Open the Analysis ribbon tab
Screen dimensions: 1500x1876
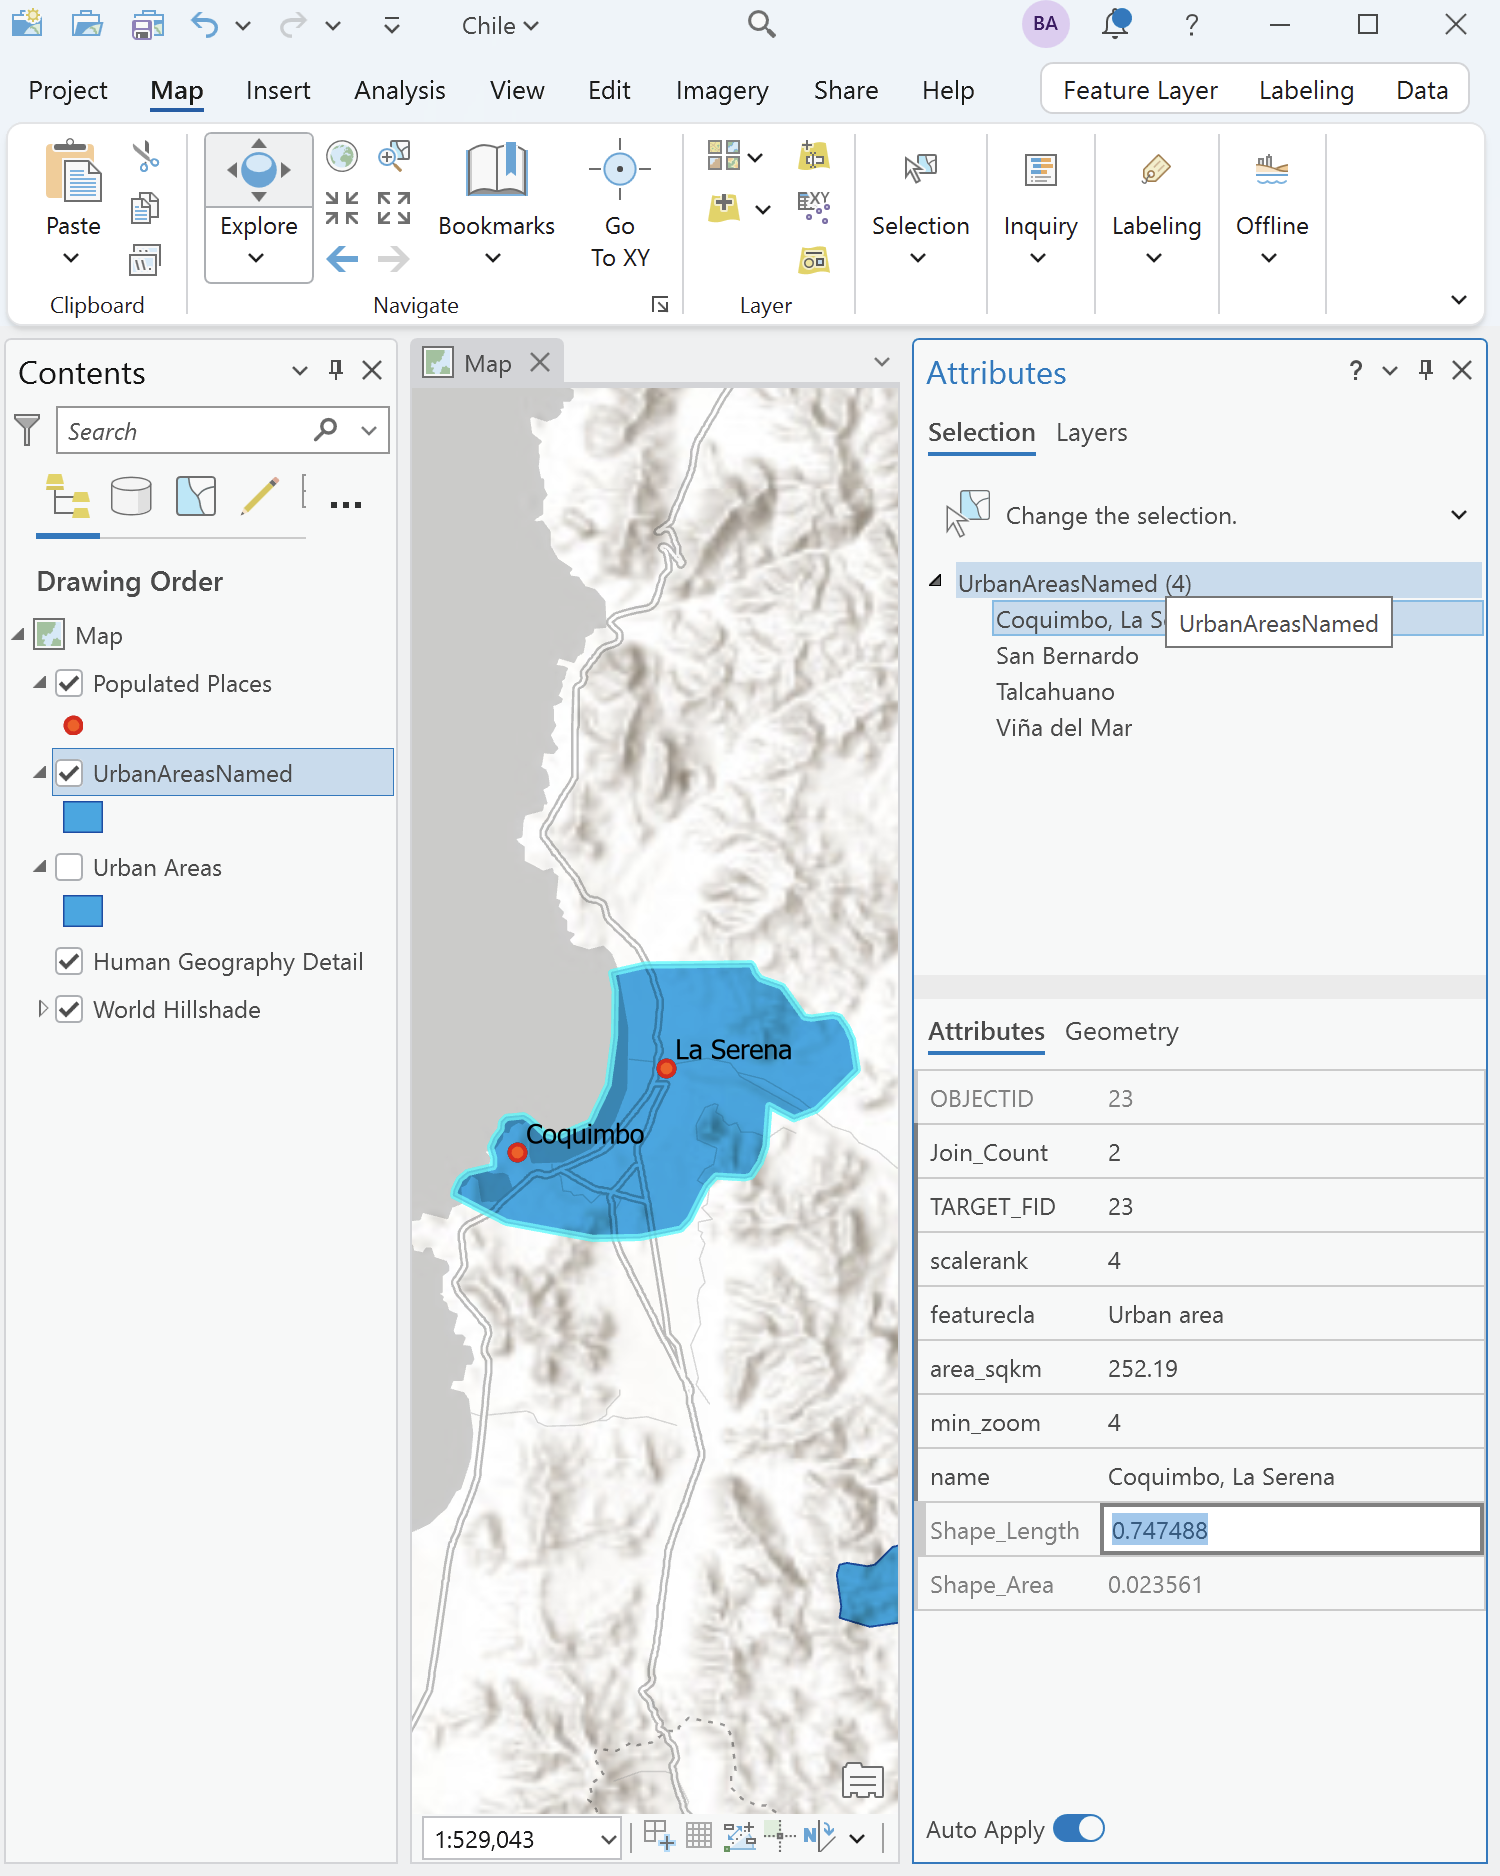pos(400,90)
